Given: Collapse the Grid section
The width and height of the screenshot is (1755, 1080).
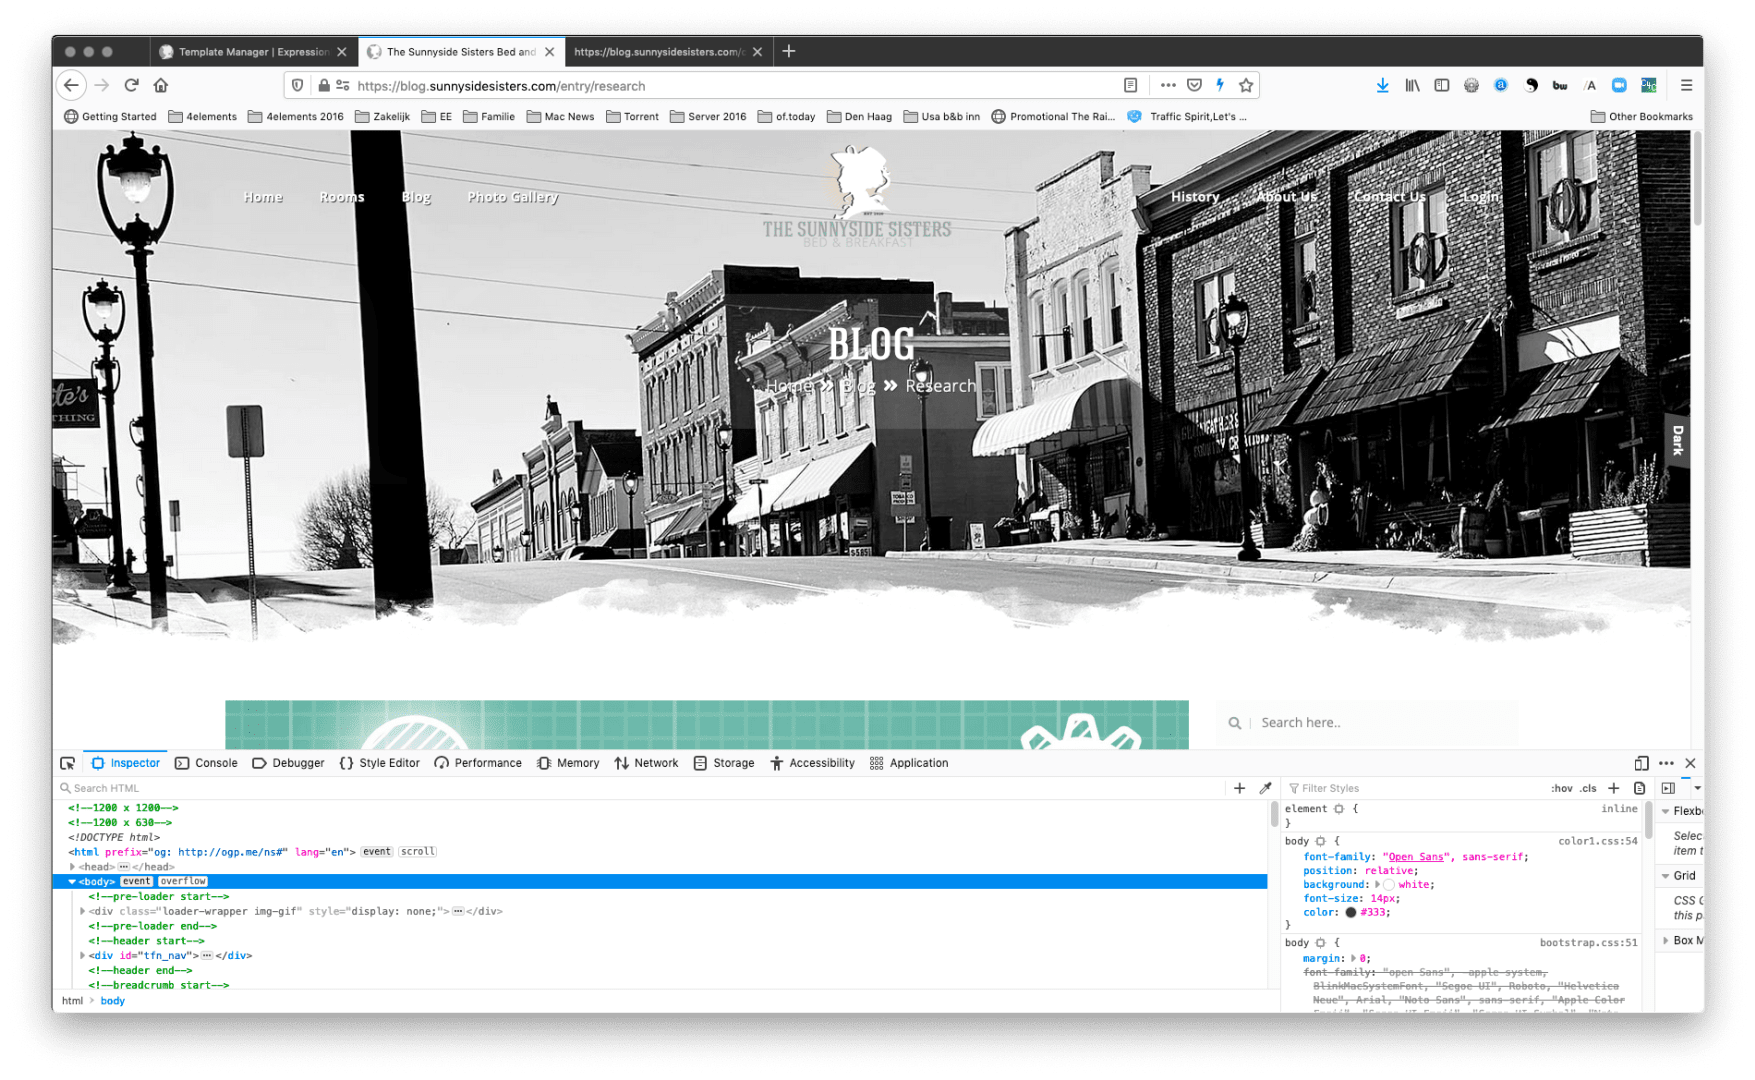Looking at the screenshot, I should coord(1666,875).
